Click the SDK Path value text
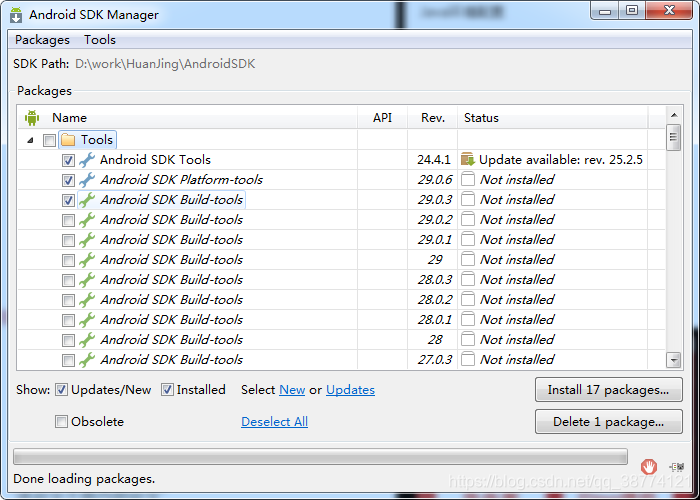The width and height of the screenshot is (700, 500). click(x=165, y=64)
